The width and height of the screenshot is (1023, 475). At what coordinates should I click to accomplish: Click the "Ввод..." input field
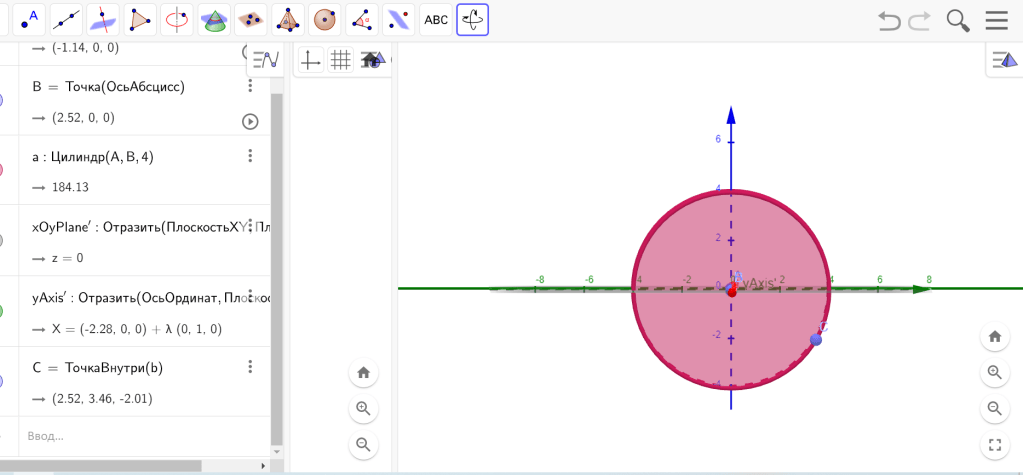click(x=140, y=435)
